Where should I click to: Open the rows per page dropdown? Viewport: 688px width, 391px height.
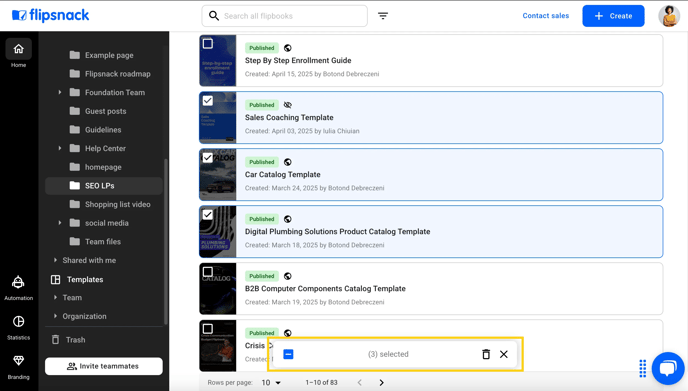click(x=271, y=383)
